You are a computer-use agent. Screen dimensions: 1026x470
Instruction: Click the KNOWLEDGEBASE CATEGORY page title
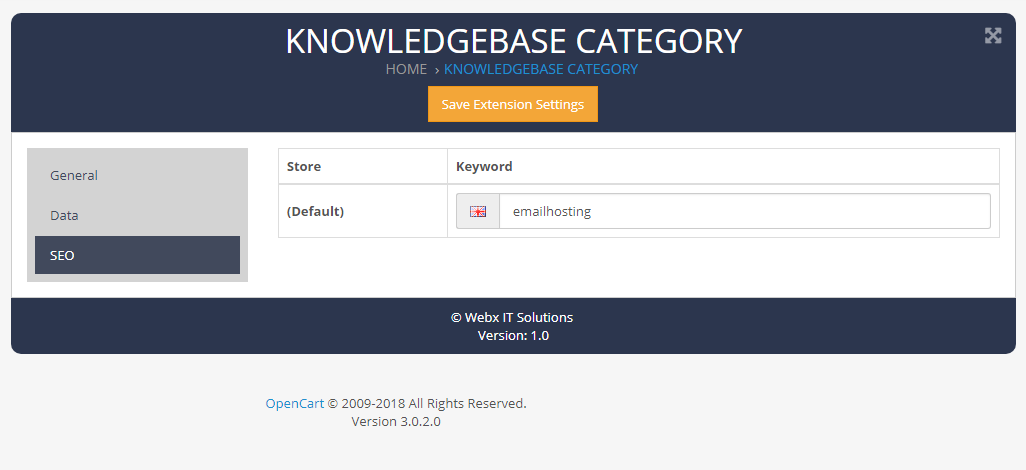514,41
